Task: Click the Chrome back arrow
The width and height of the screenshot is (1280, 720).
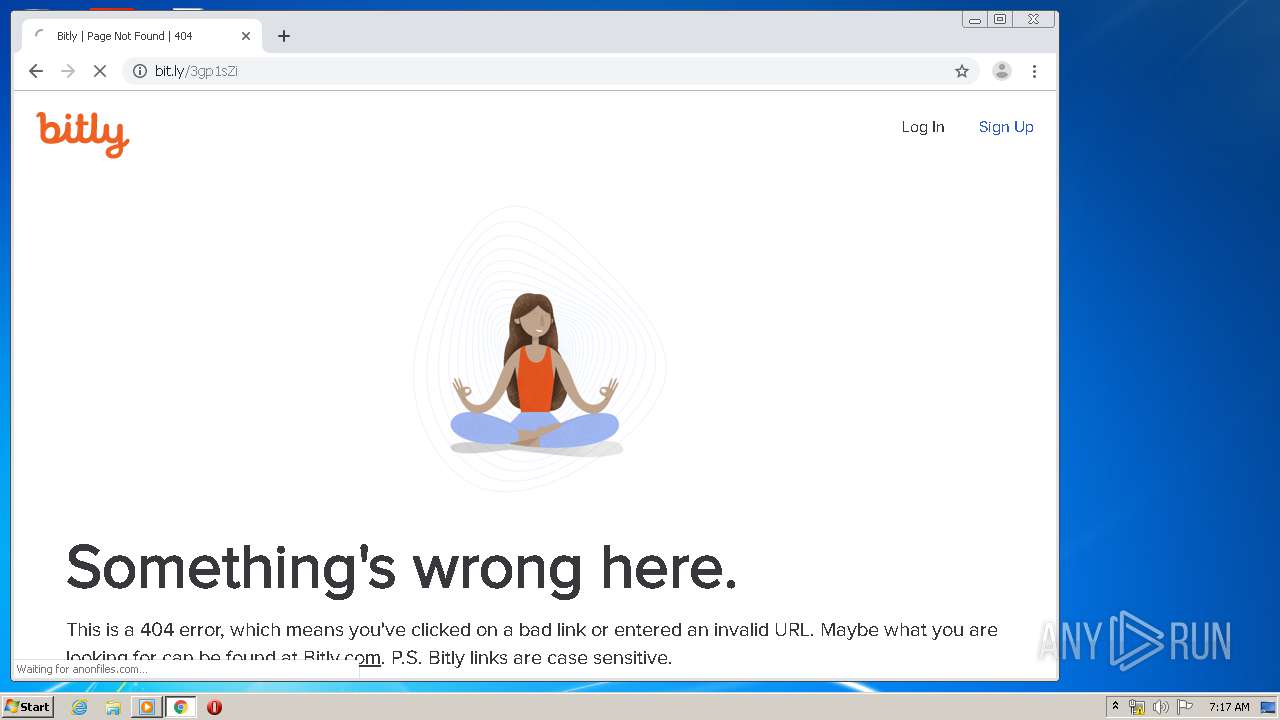Action: pos(36,71)
